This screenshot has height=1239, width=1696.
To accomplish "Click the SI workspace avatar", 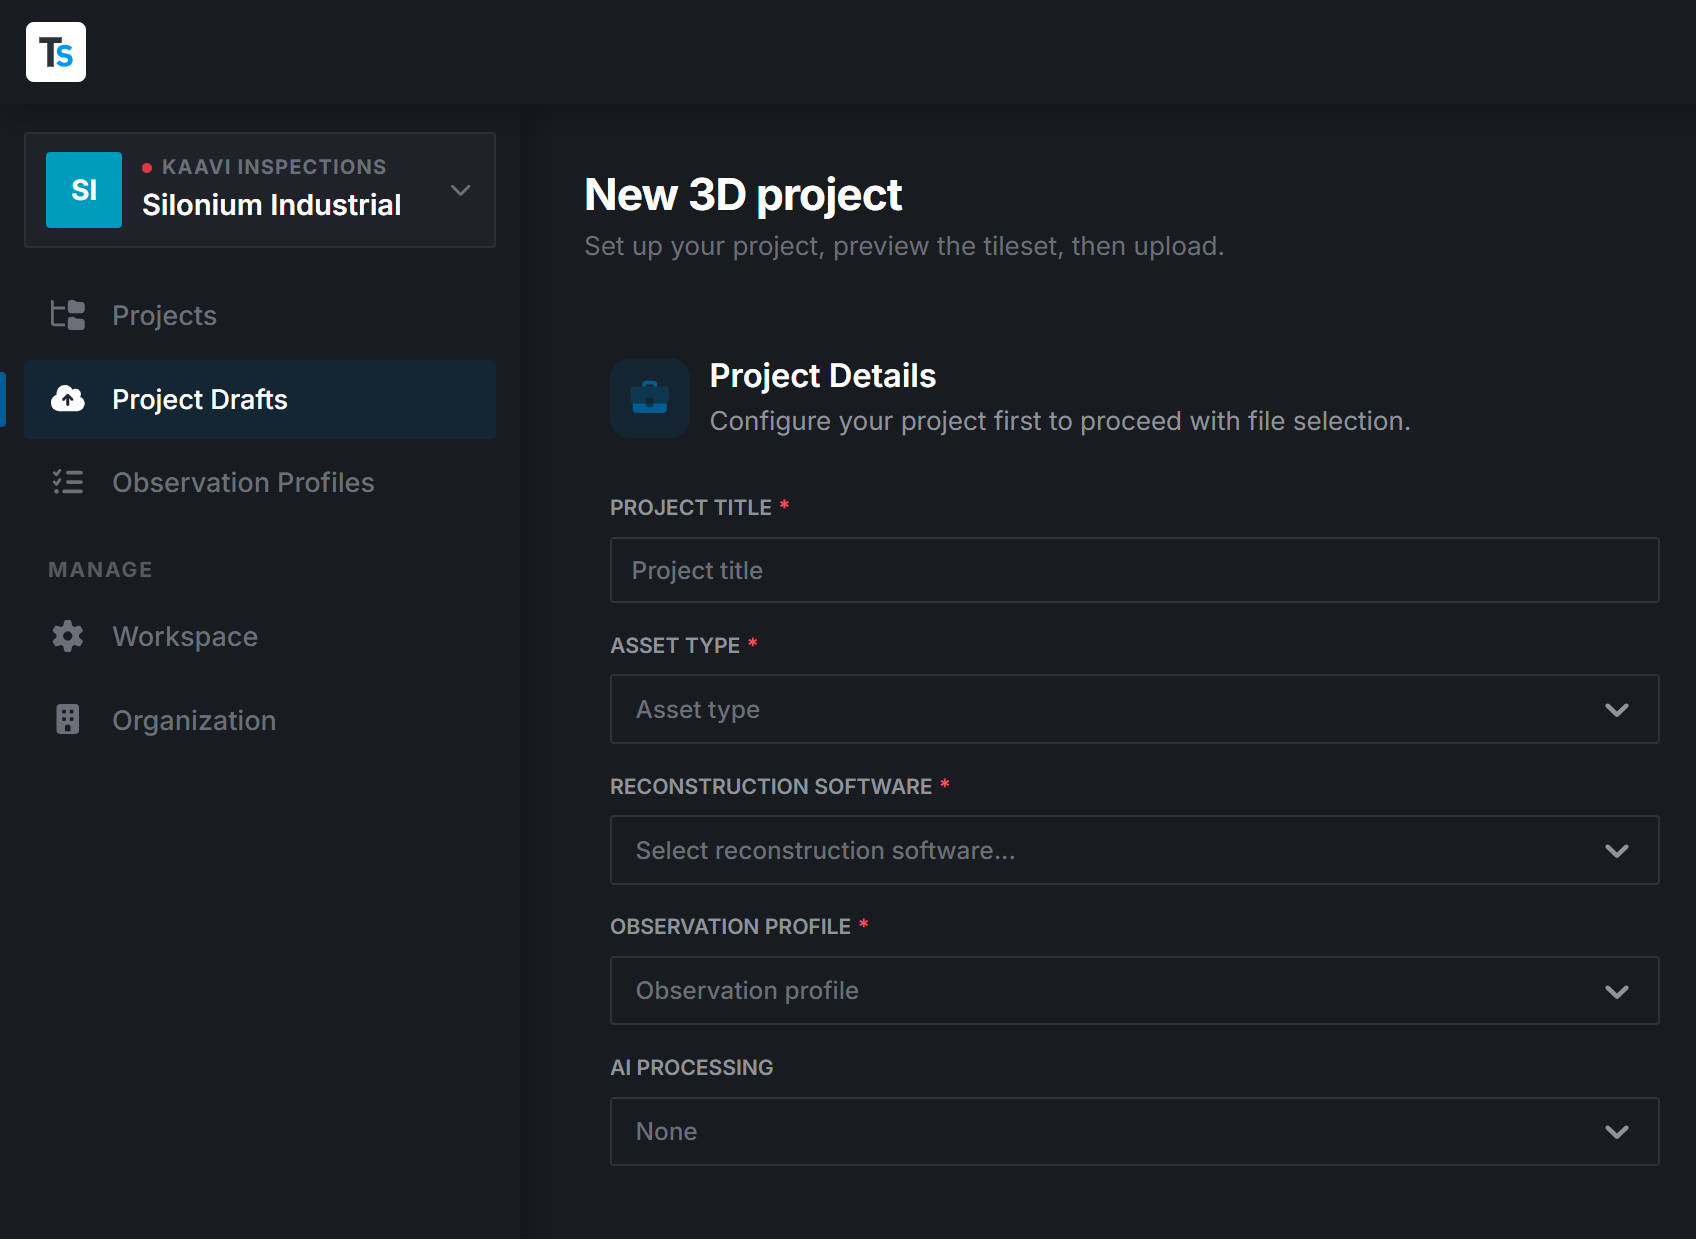I will 84,190.
